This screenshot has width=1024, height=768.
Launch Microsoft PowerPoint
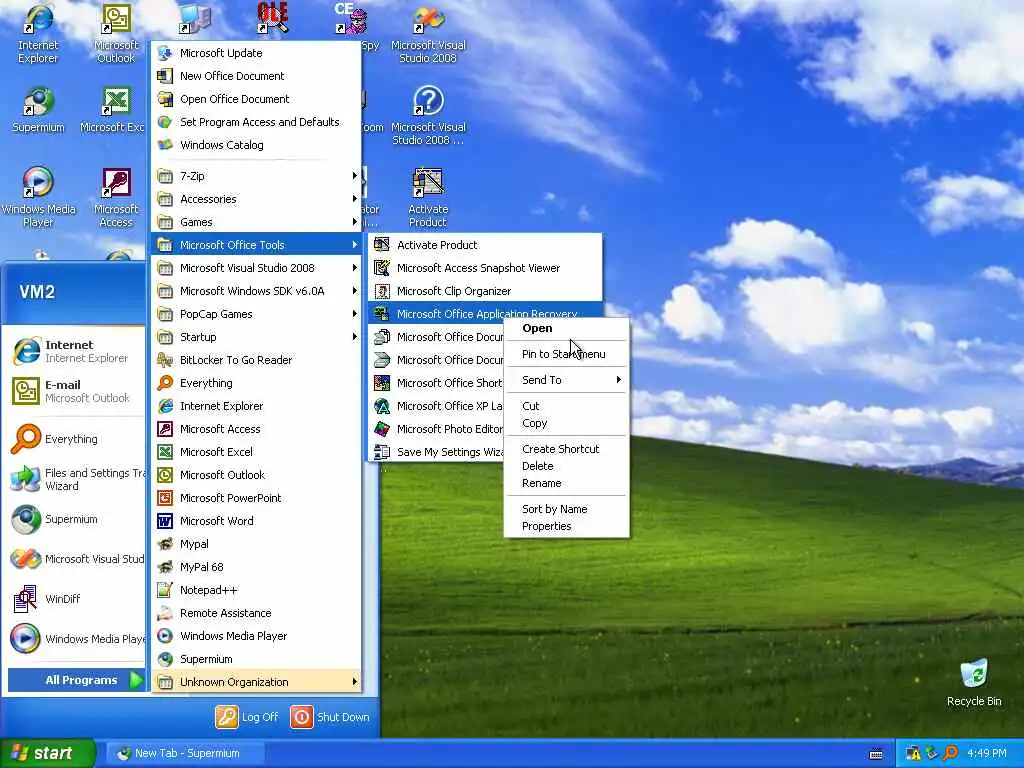tap(256, 498)
